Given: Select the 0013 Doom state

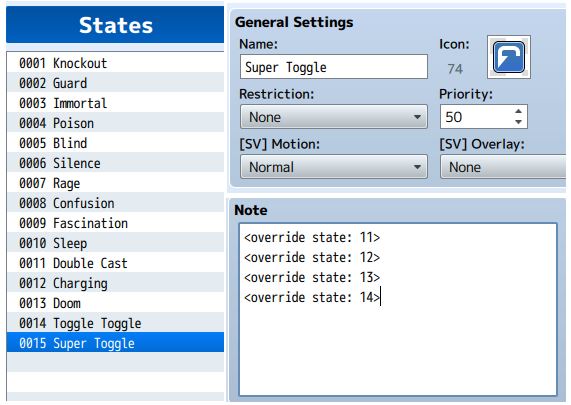Looking at the screenshot, I should pos(115,303).
